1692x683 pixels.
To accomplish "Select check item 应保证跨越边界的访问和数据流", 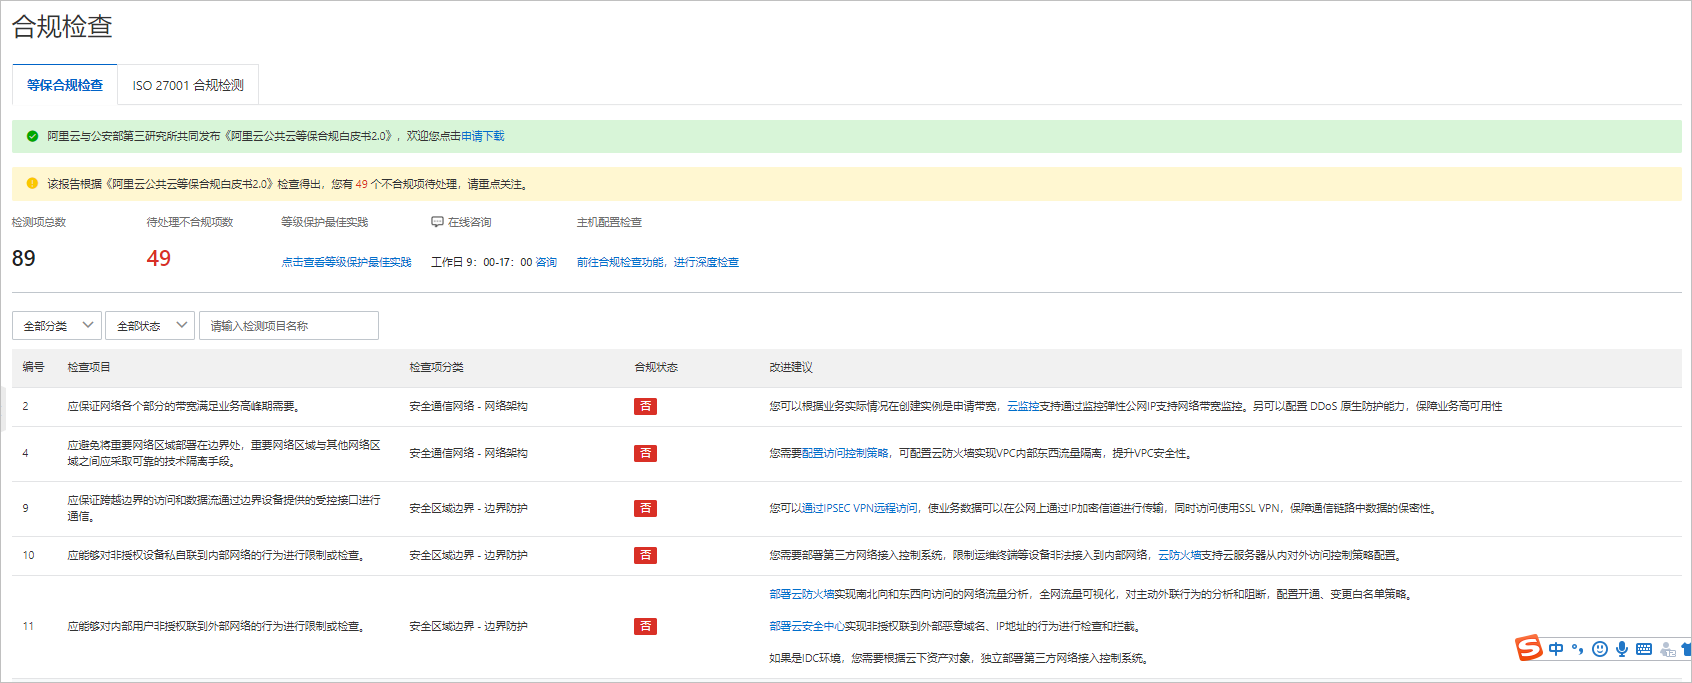I will point(224,508).
